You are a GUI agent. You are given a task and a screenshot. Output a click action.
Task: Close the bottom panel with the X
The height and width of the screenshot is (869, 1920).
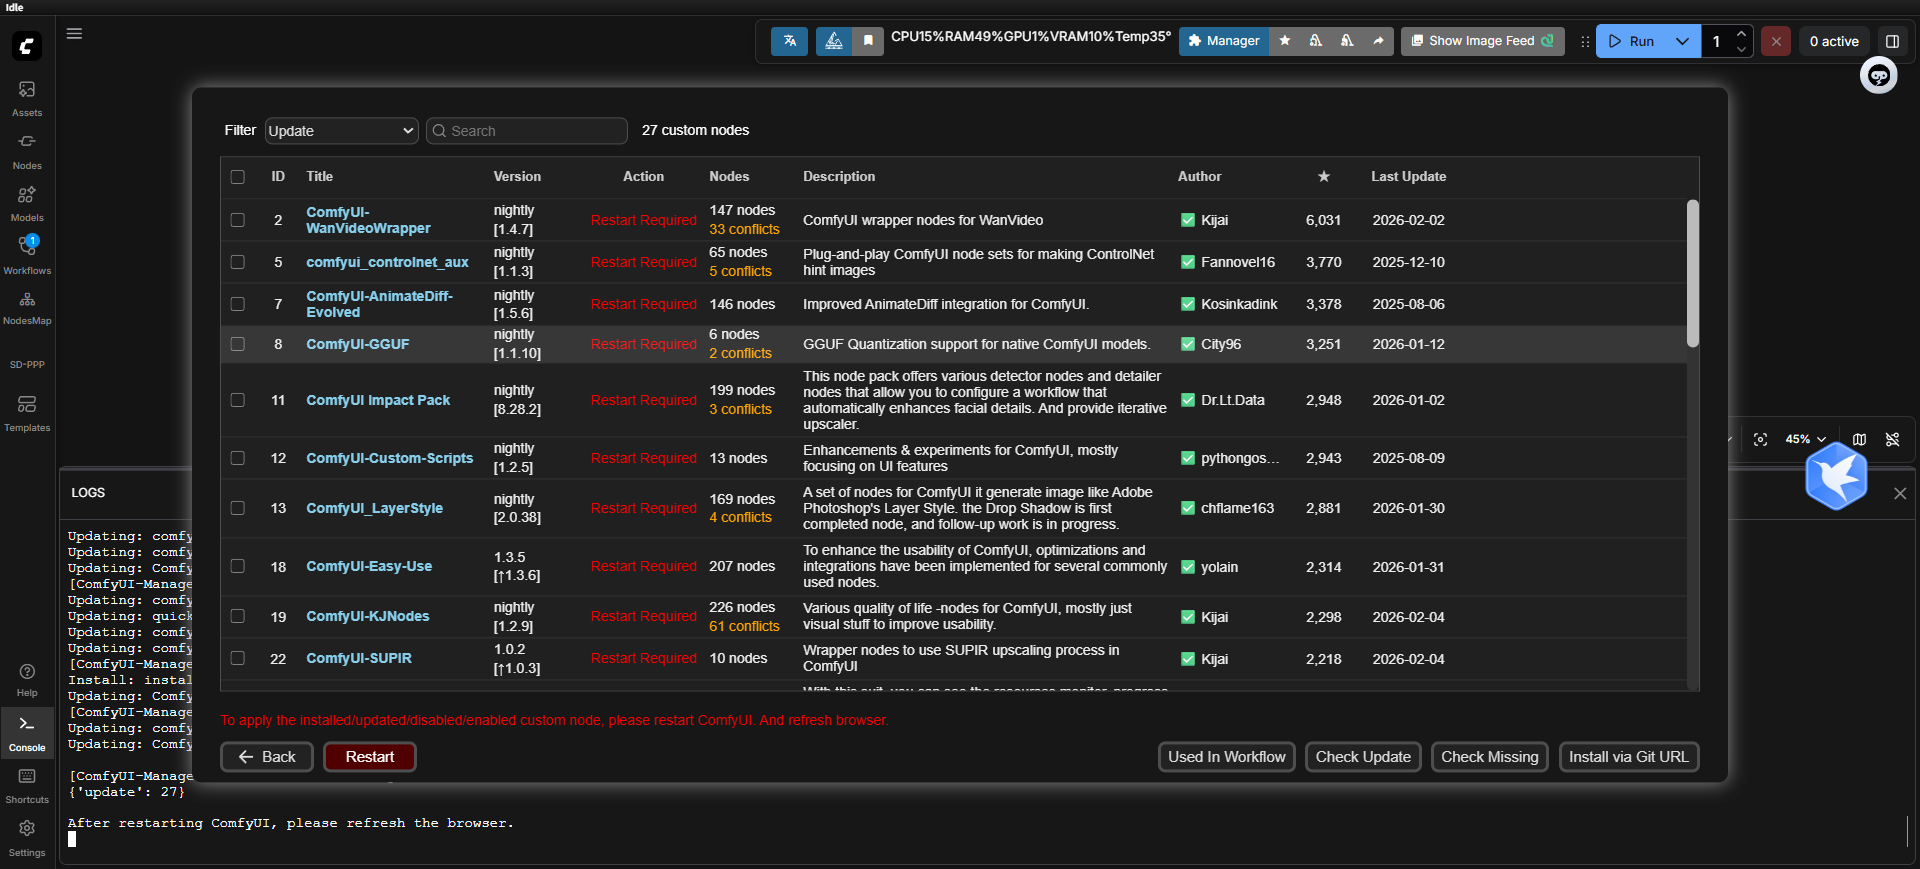click(x=1900, y=493)
